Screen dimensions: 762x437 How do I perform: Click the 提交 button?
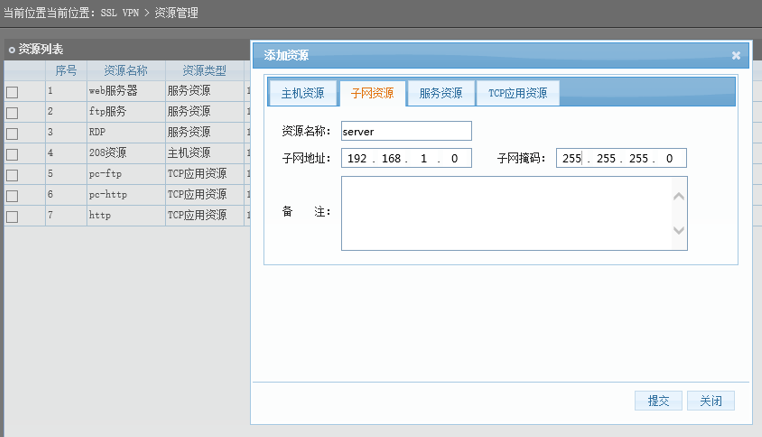pyautogui.click(x=658, y=400)
